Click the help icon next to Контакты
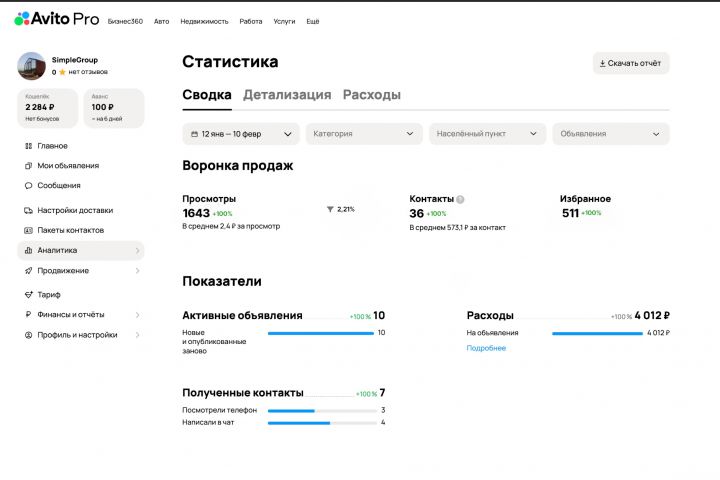The width and height of the screenshot is (720, 480). 460,199
